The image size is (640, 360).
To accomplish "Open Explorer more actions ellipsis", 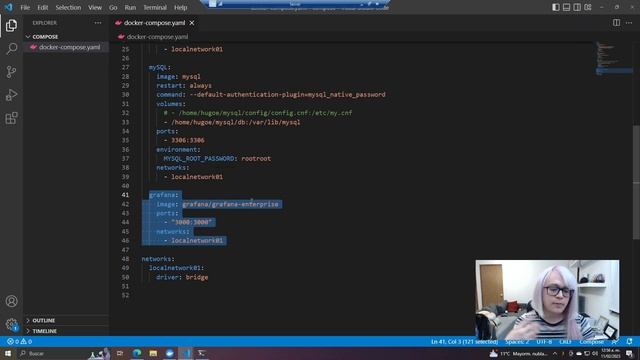I will point(98,23).
